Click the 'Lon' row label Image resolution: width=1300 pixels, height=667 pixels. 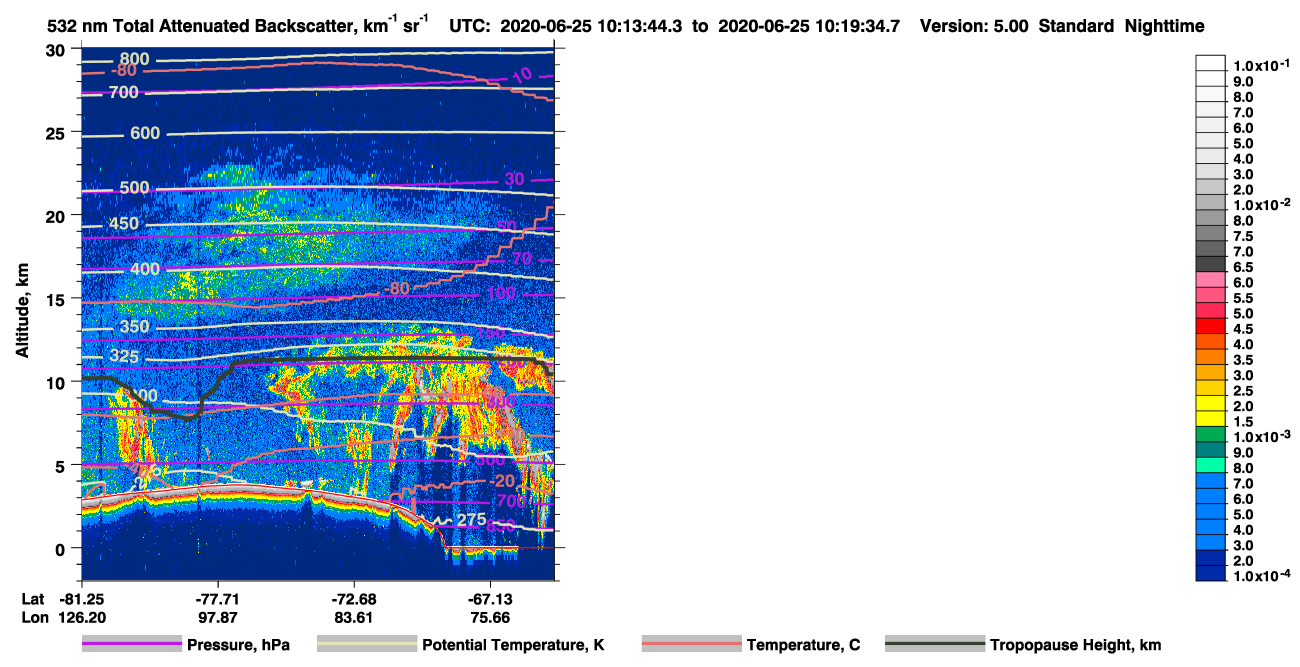click(x=33, y=617)
